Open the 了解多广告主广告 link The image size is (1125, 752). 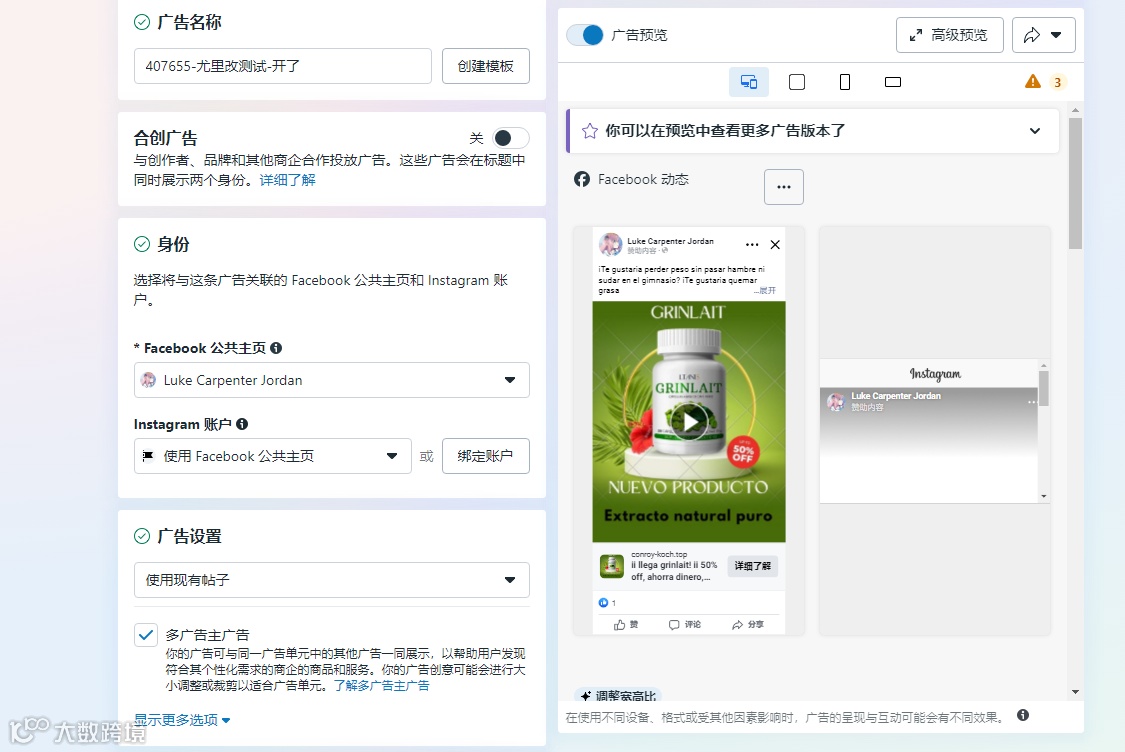(381, 686)
